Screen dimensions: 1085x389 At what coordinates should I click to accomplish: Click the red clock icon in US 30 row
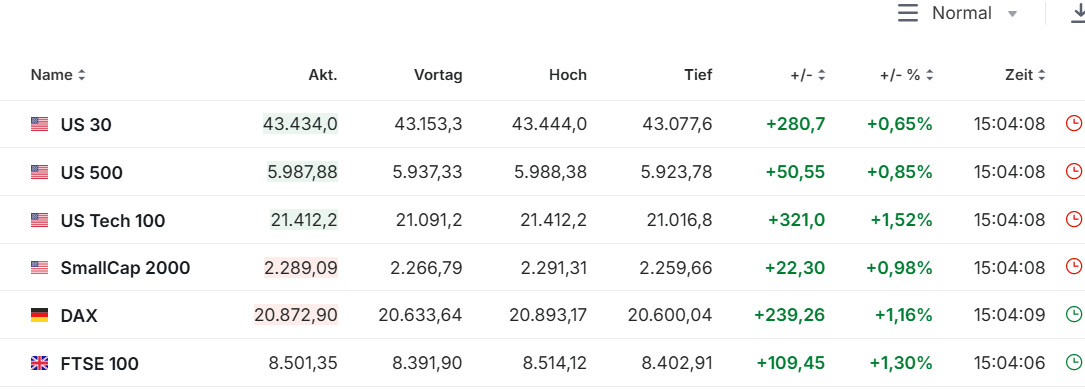[x=1073, y=124]
